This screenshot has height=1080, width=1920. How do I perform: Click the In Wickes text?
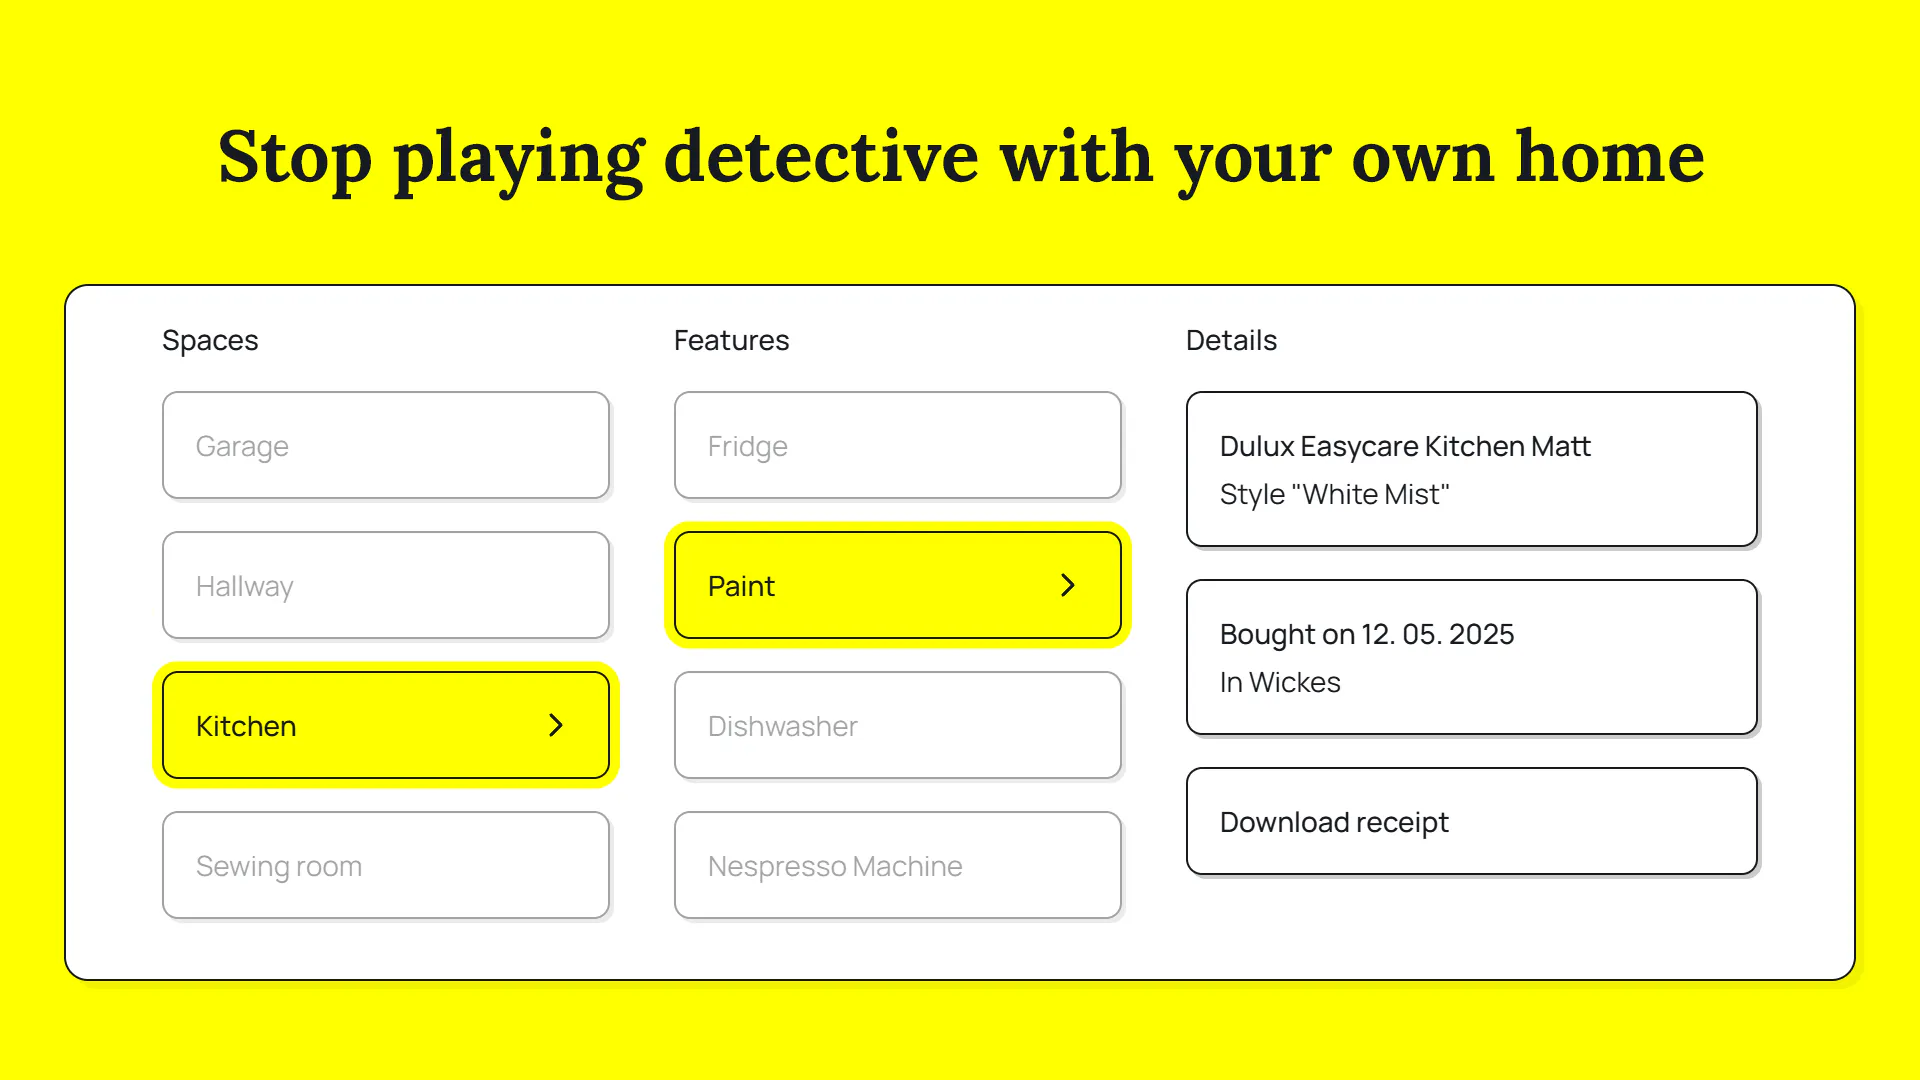point(1280,682)
